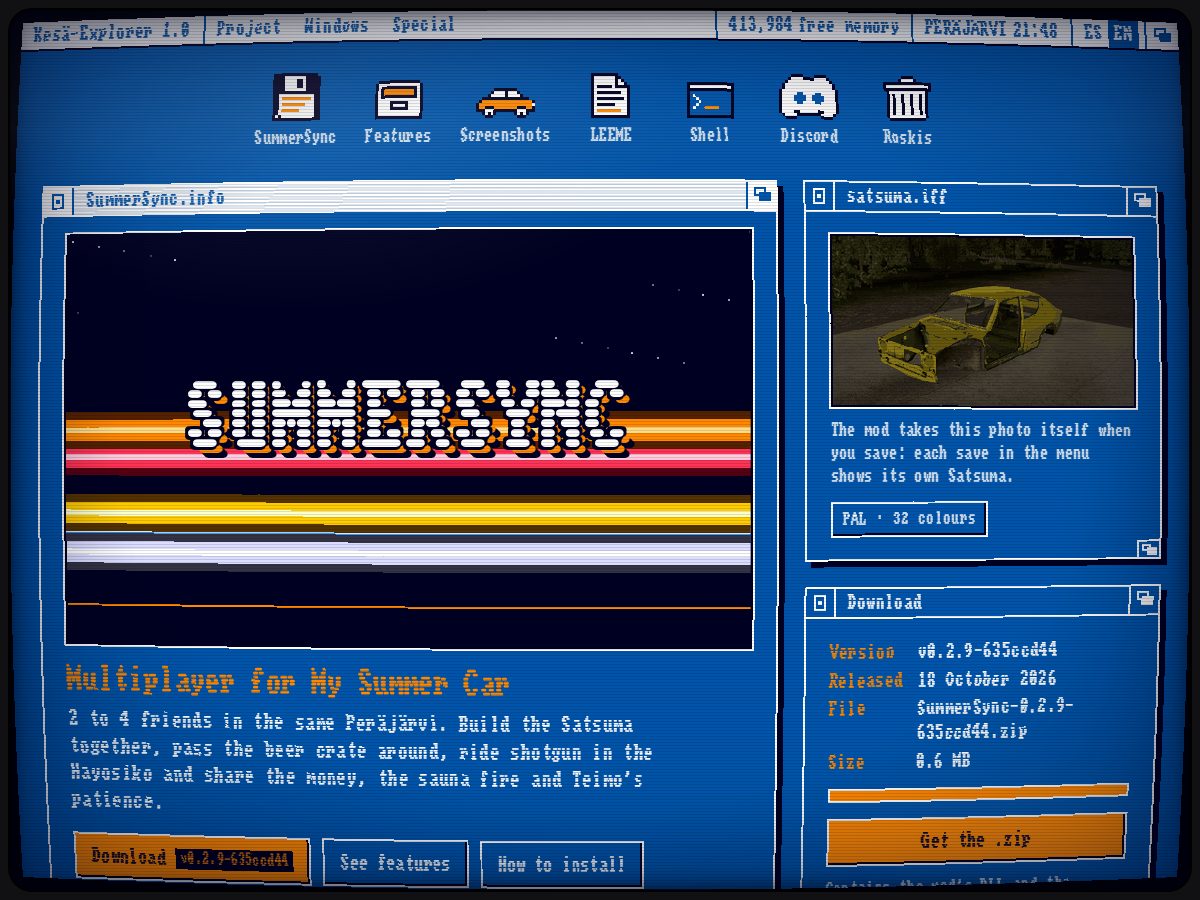Screen dimensions: 1200x900
Task: Open the Special menu
Action: [423, 24]
